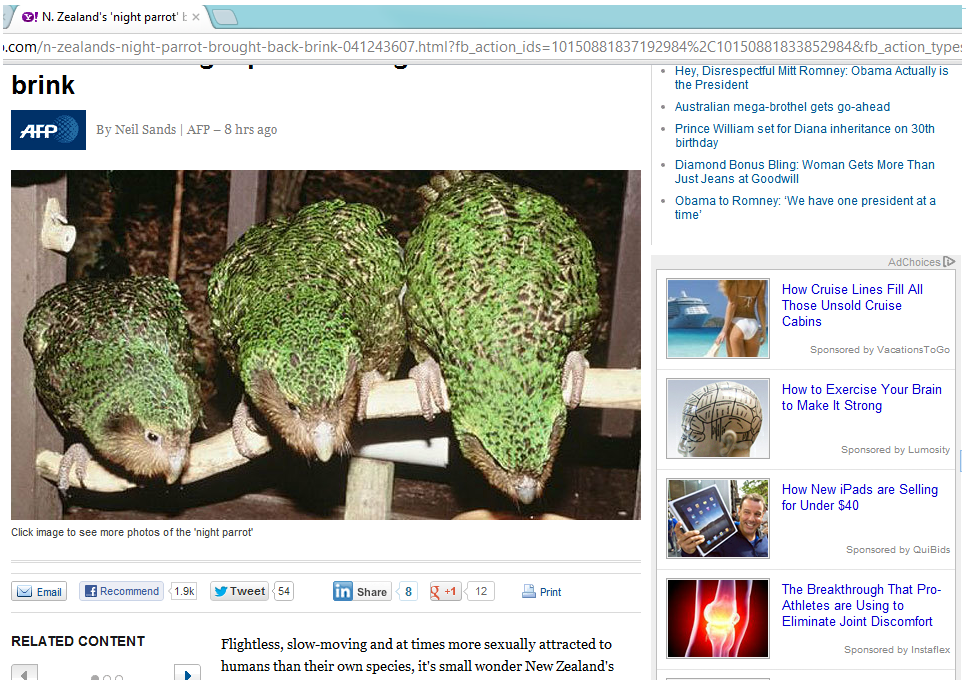966x684 pixels.
Task: Click the Email envelope icon
Action: pos(25,592)
